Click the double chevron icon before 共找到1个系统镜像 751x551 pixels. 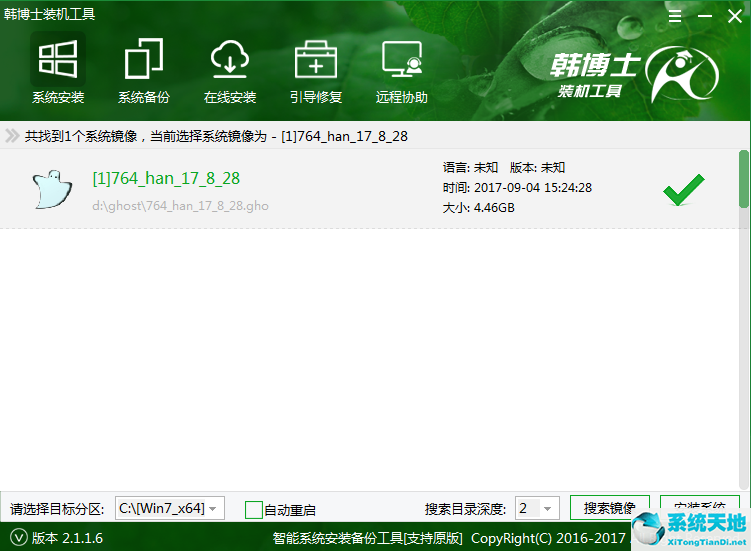(x=12, y=136)
